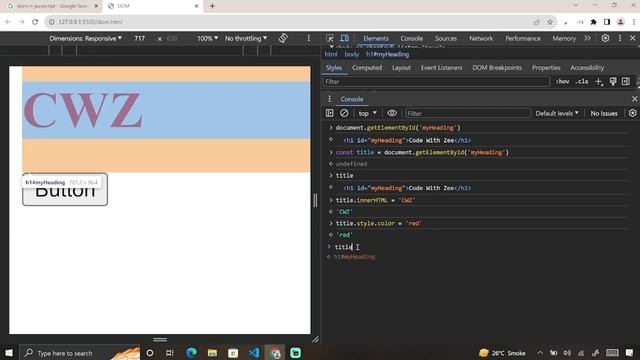The width and height of the screenshot is (640, 360).
Task: Expand the const title console entry arrow
Action: (331, 152)
